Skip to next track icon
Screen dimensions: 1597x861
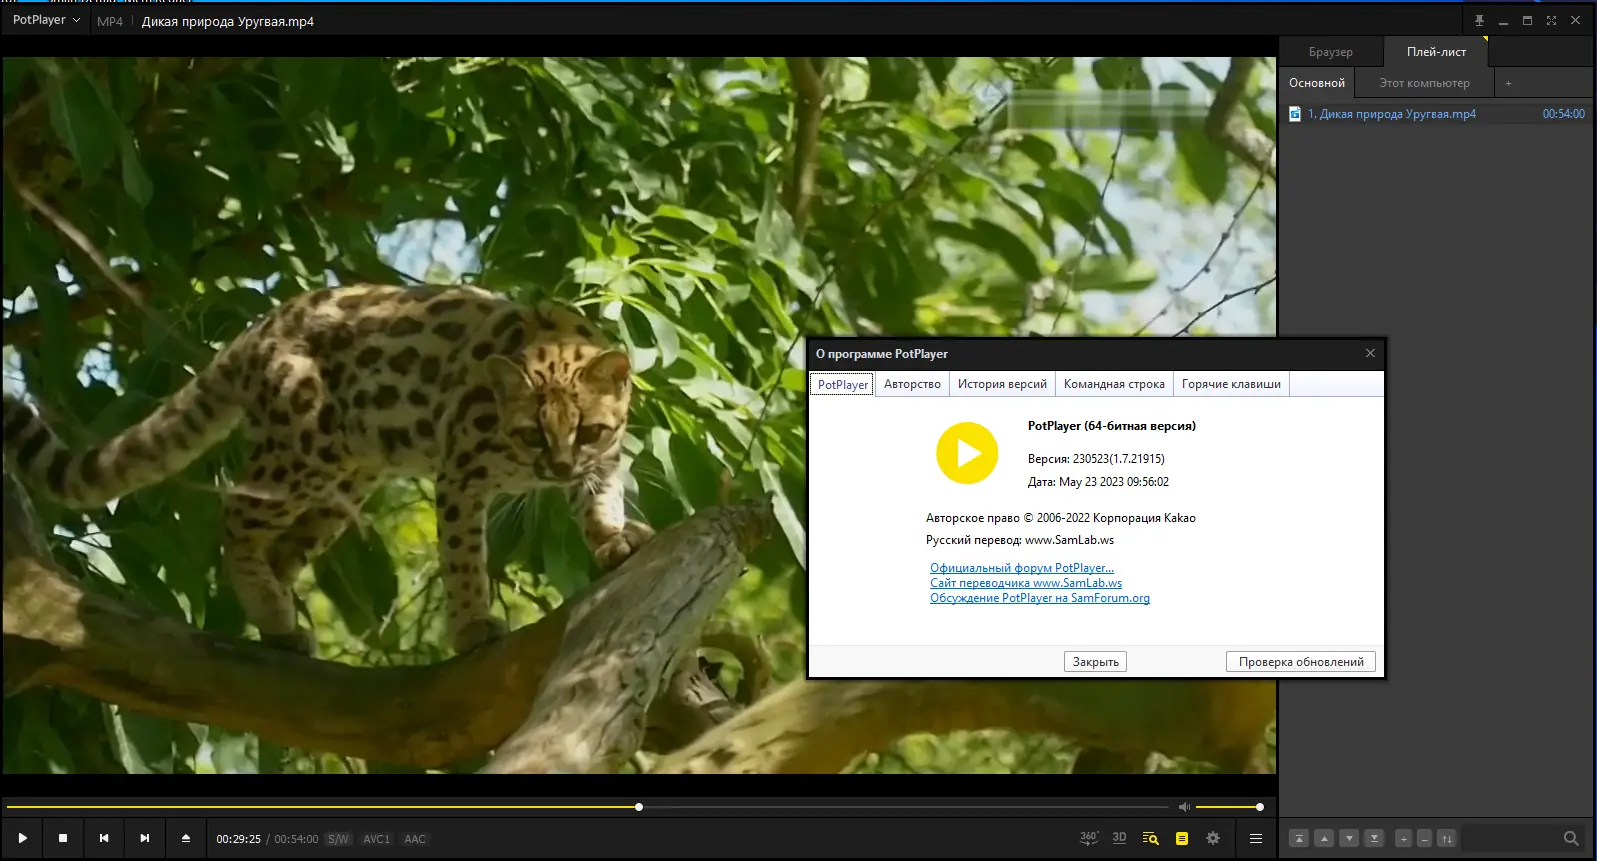pos(145,838)
